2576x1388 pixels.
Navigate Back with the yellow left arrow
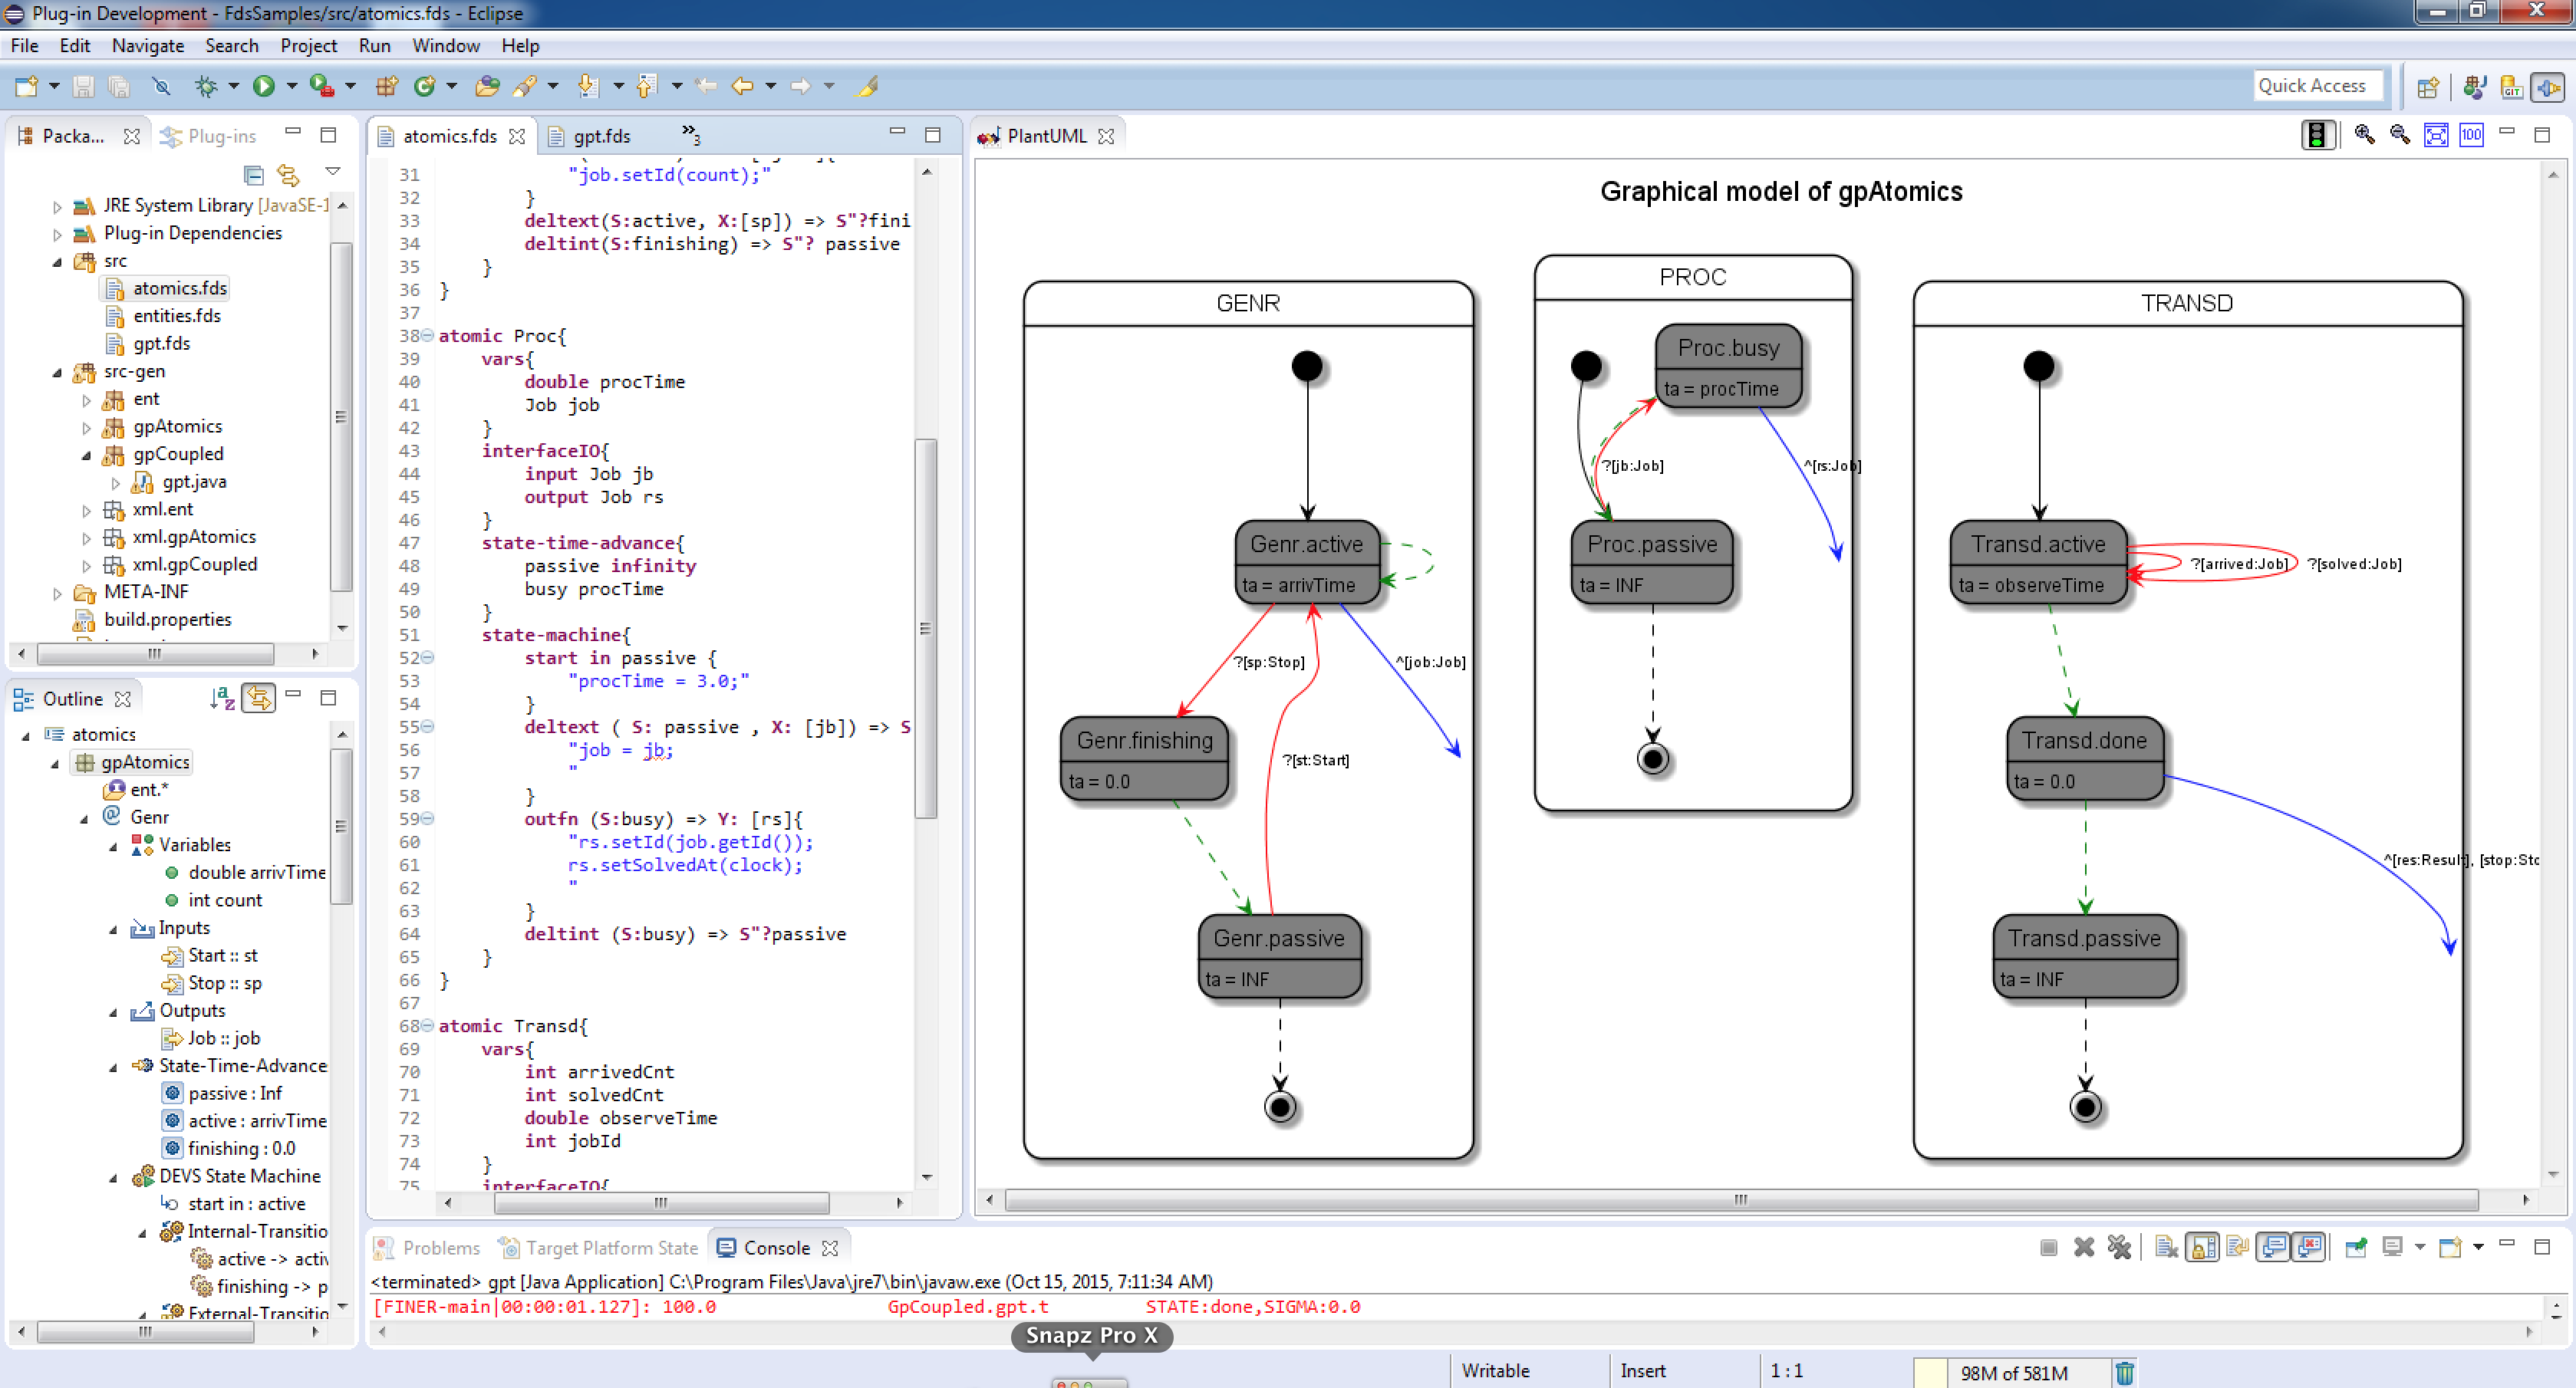tap(742, 87)
